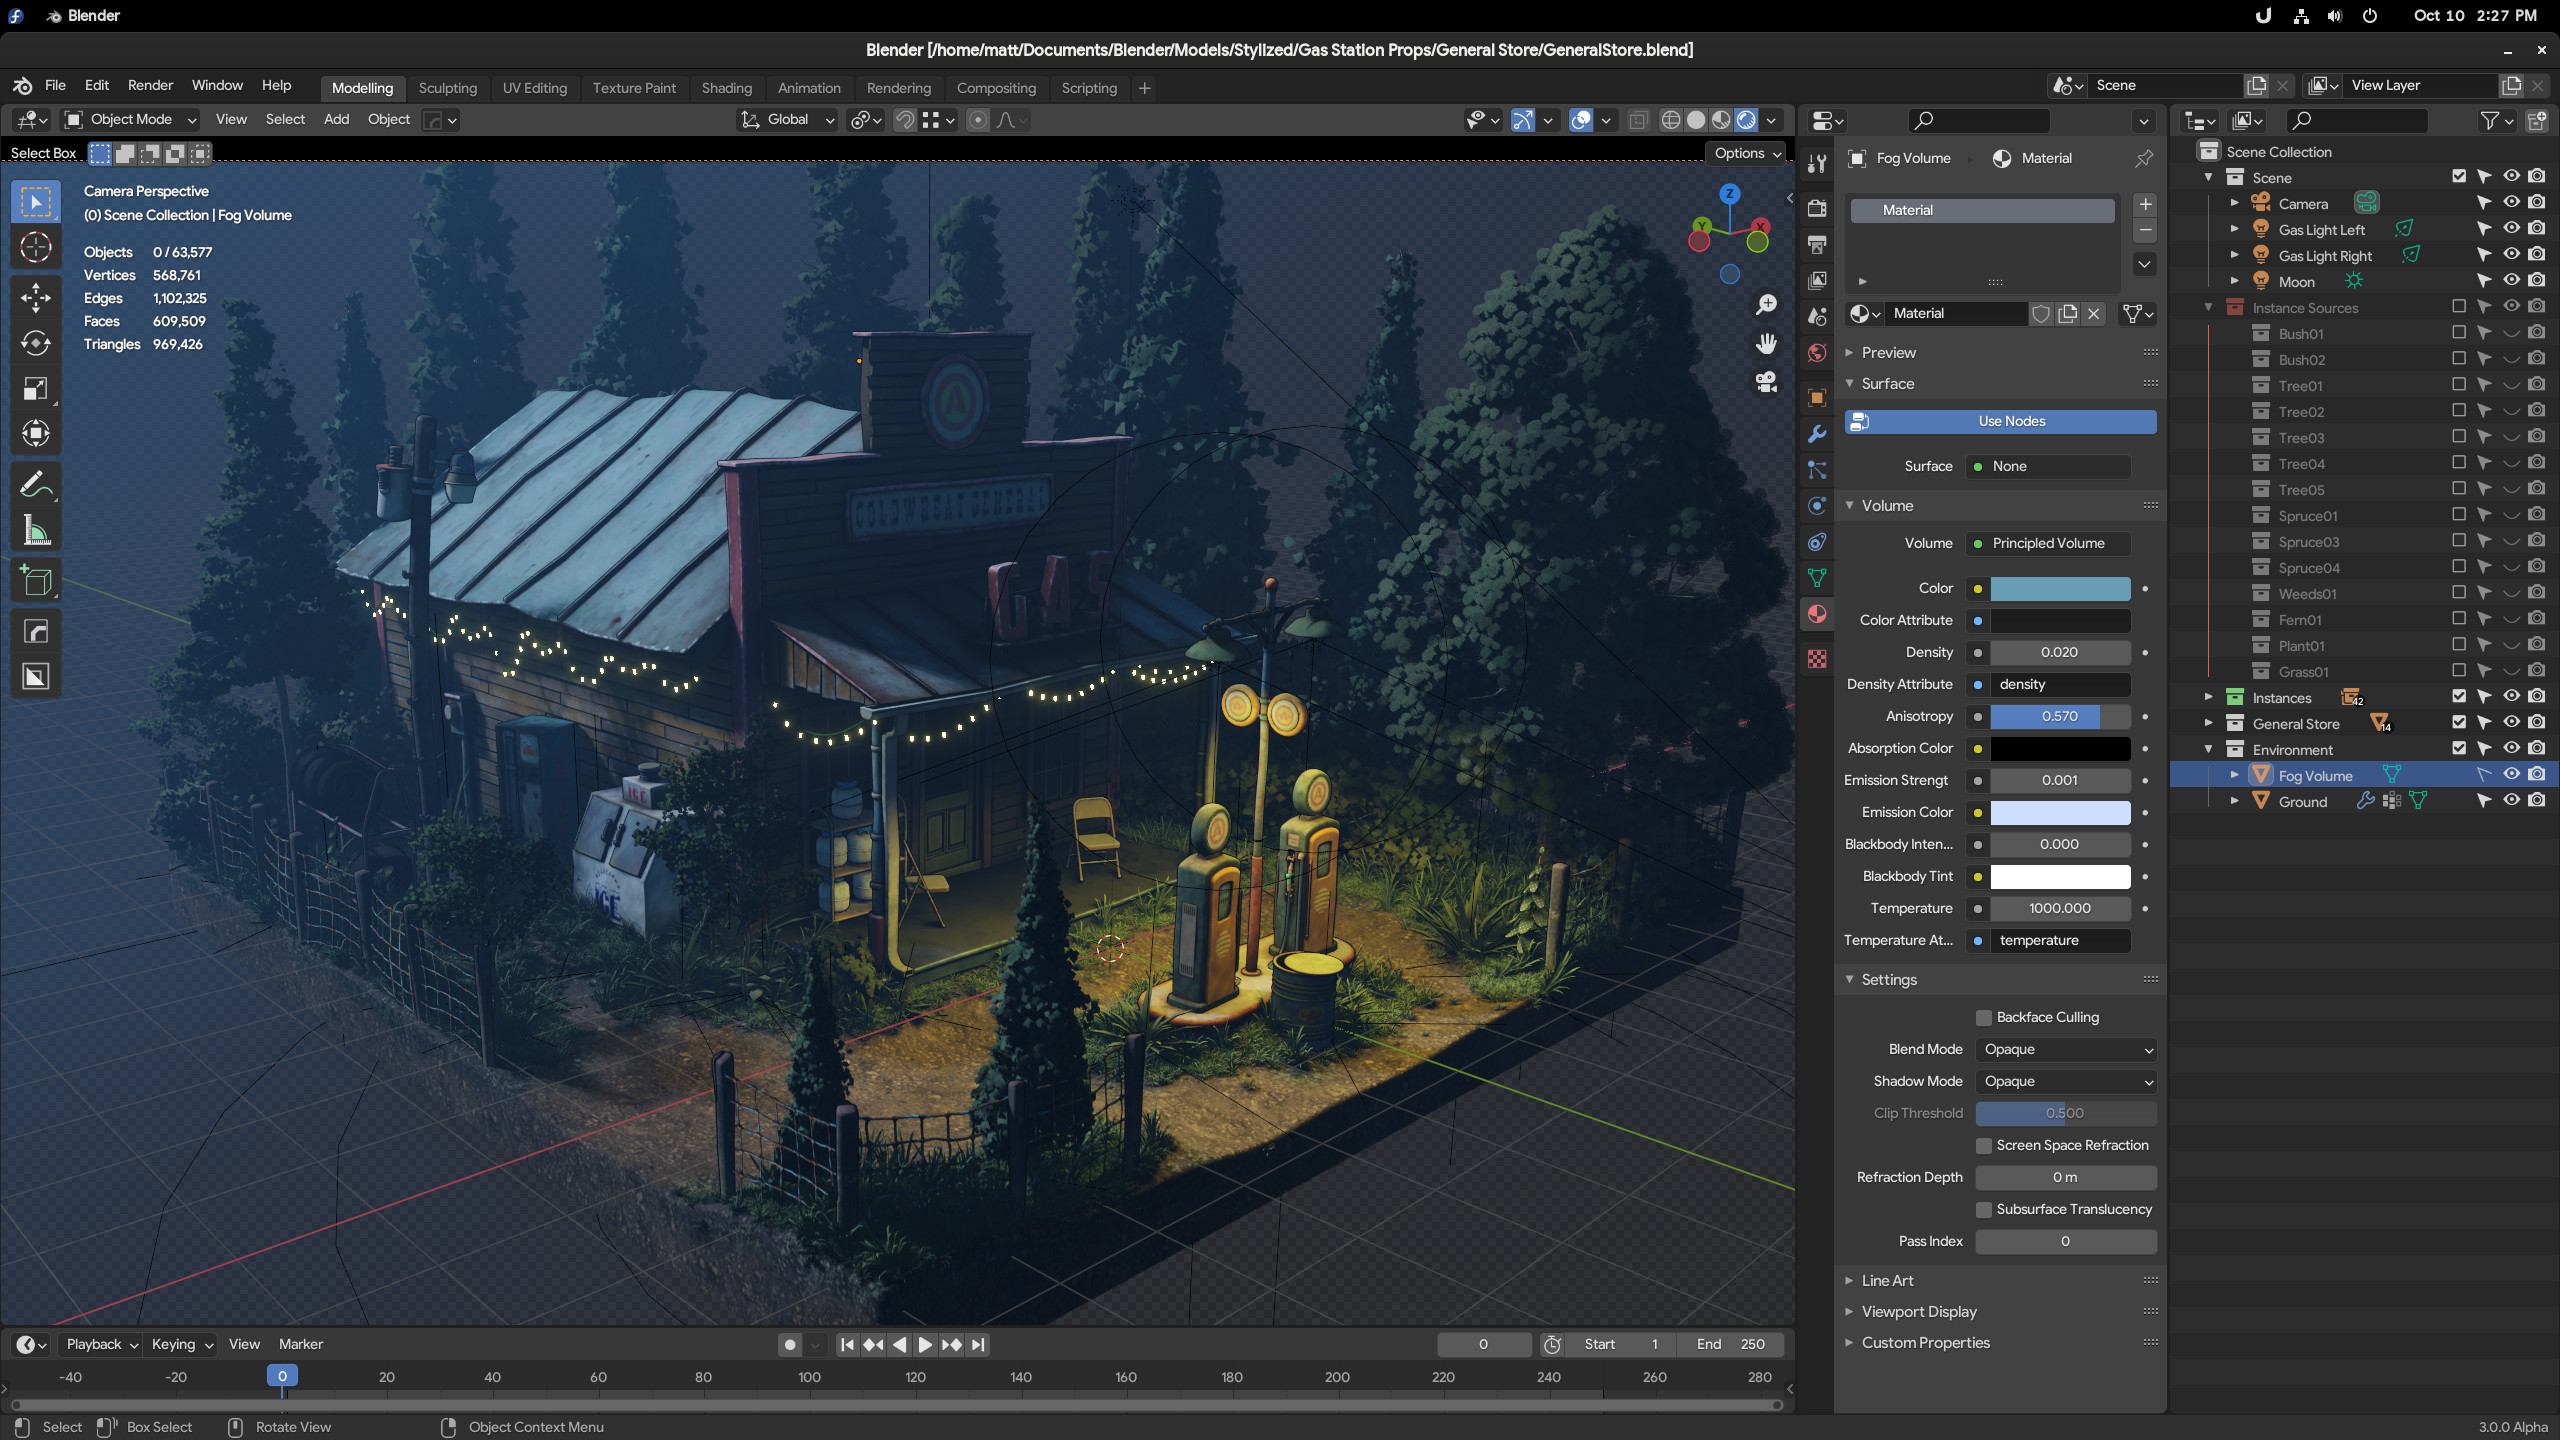Switch to the Sculpting workspace tab
The width and height of the screenshot is (2560, 1440).
447,88
